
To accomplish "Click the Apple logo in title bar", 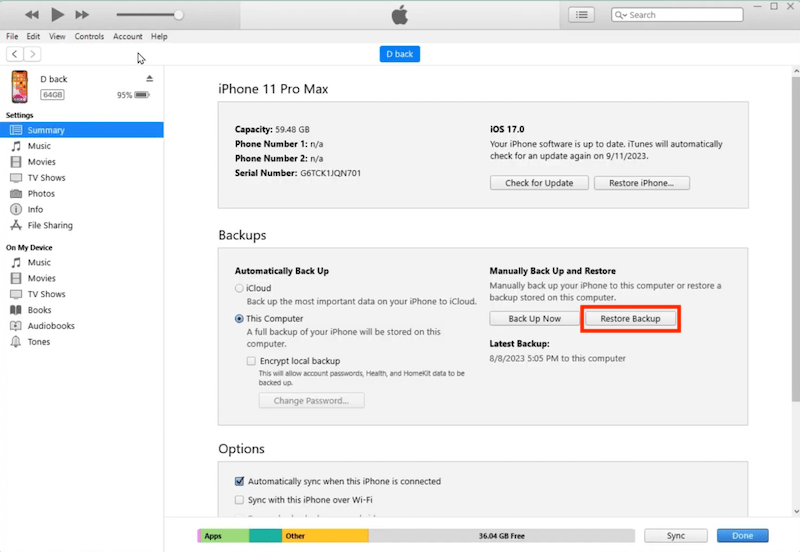I will 399,15.
